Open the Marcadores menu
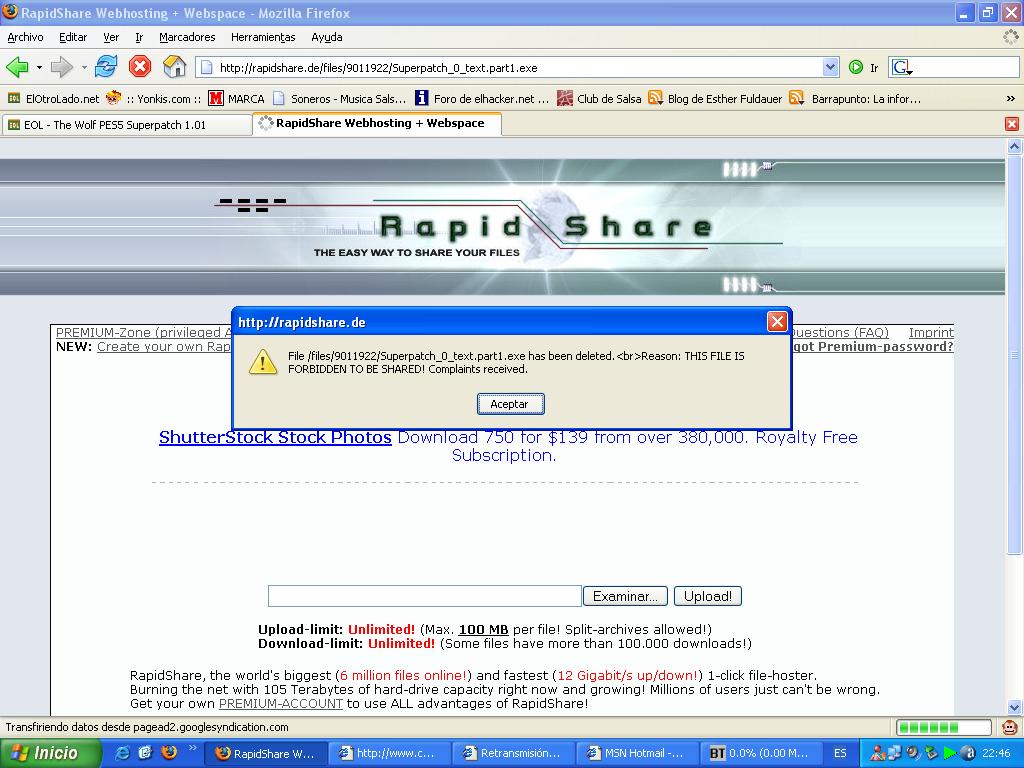 coord(187,37)
